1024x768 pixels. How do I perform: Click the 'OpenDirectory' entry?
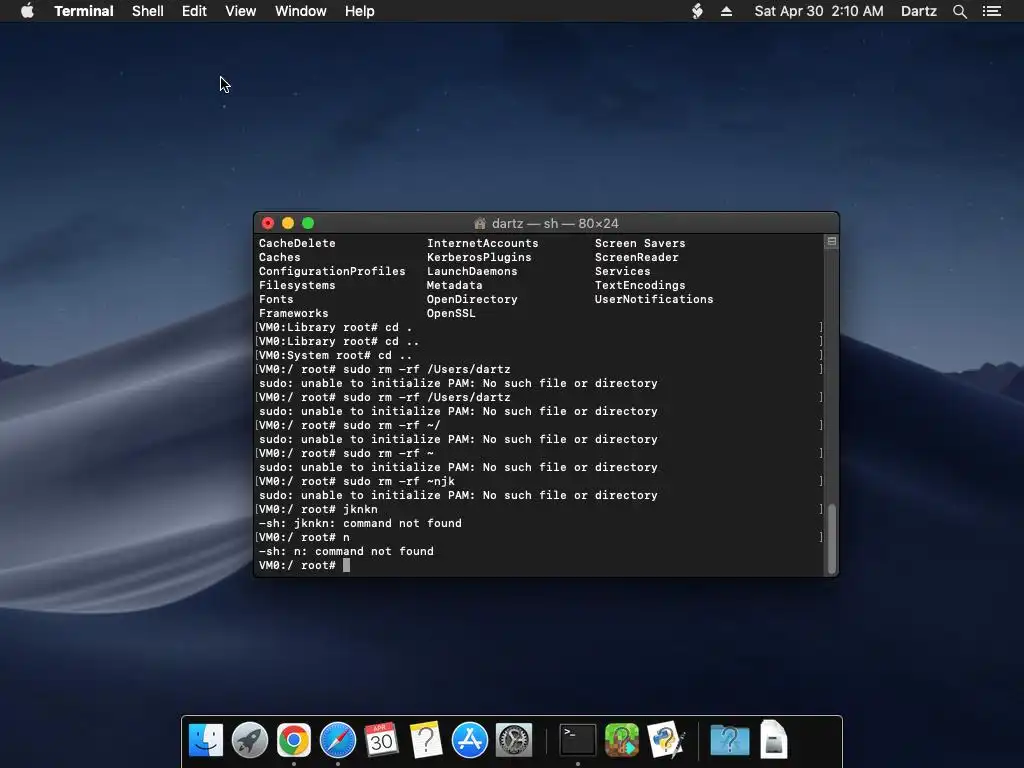click(472, 299)
